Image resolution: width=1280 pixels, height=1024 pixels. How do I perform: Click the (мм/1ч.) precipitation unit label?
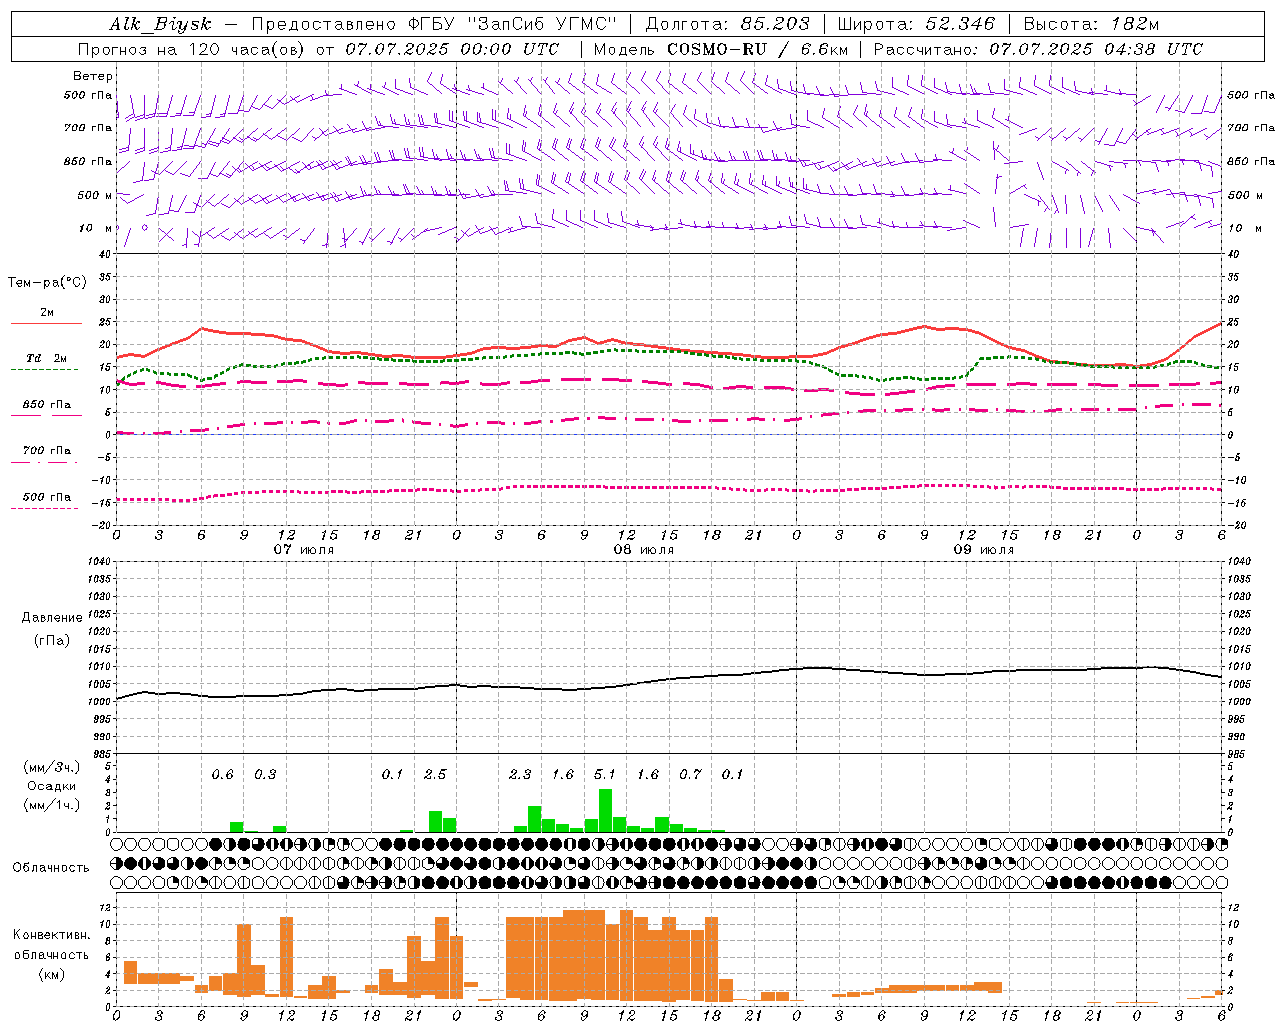tap(52, 805)
